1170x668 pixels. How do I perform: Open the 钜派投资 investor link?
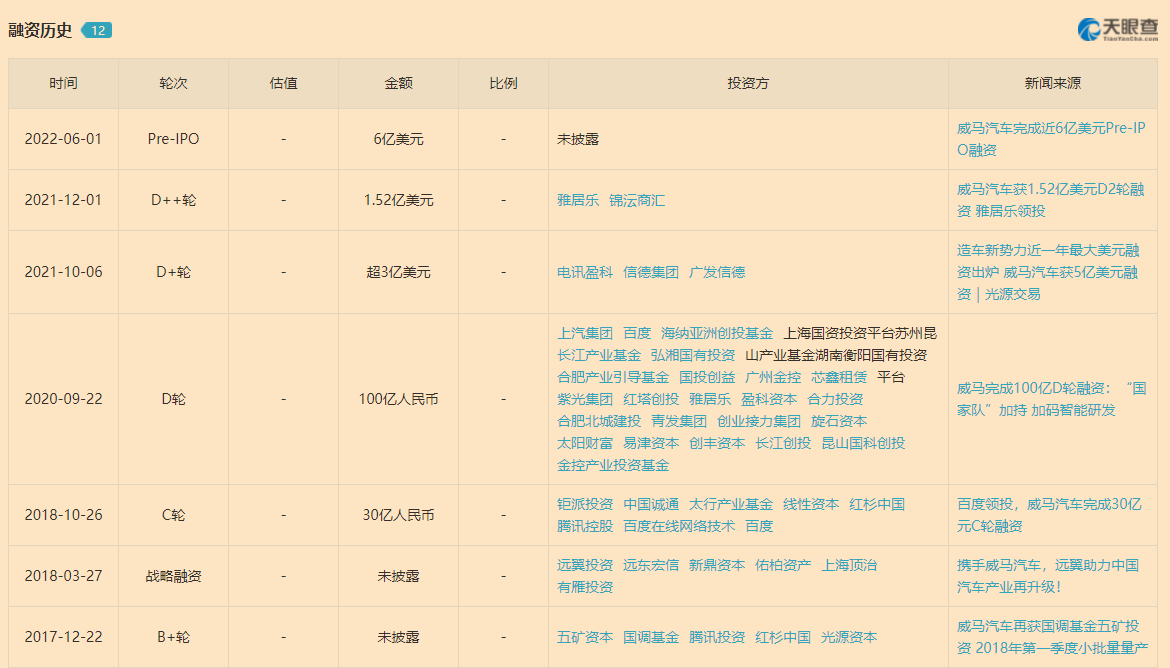point(585,504)
